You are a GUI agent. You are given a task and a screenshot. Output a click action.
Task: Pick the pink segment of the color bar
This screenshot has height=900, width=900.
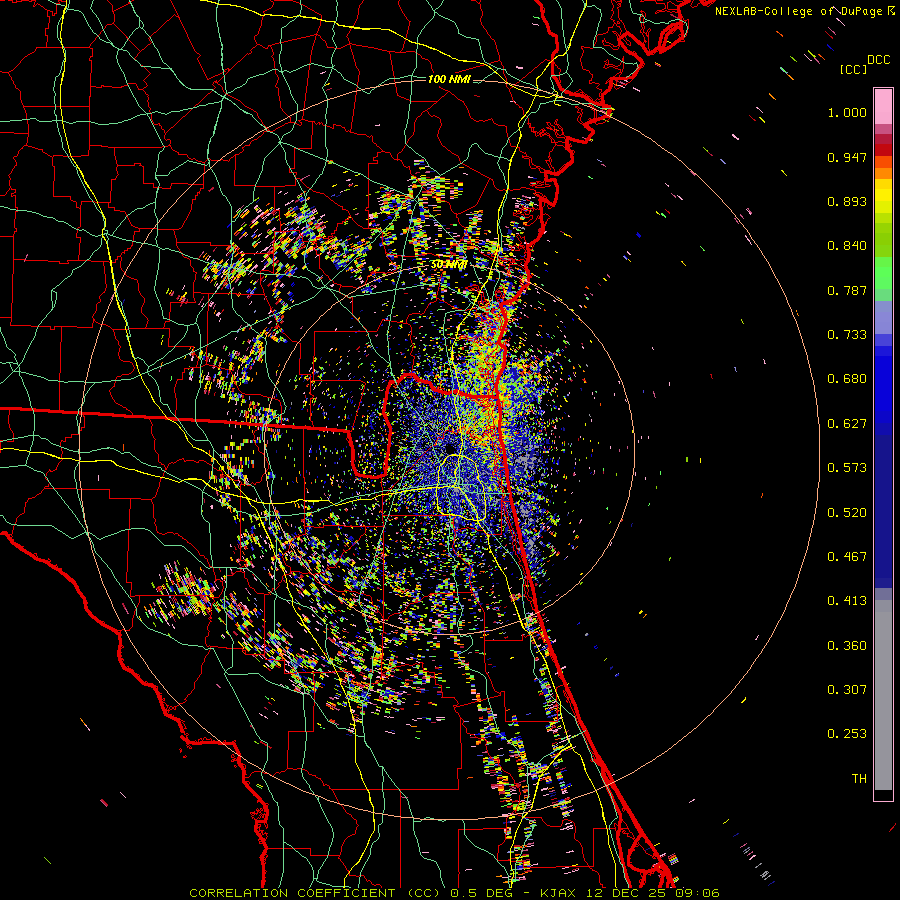click(x=883, y=107)
